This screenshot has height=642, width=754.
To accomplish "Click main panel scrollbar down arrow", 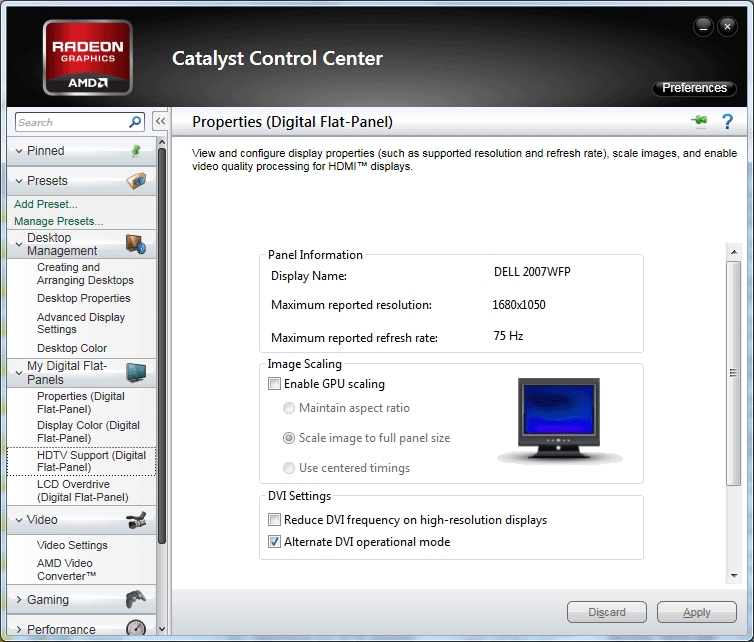I will tap(734, 576).
